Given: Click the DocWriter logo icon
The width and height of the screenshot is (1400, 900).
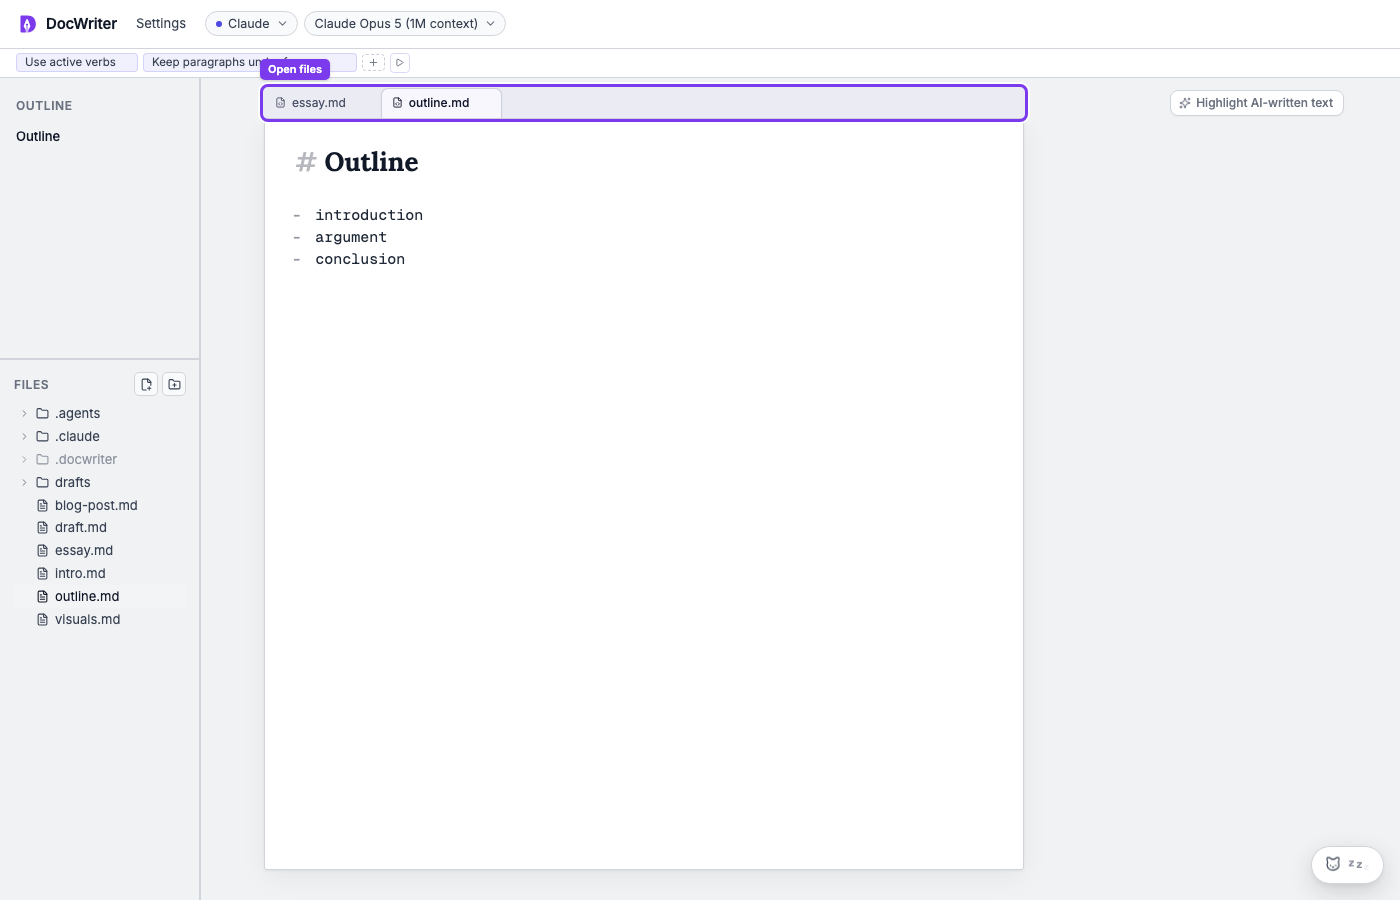Looking at the screenshot, I should 28,23.
